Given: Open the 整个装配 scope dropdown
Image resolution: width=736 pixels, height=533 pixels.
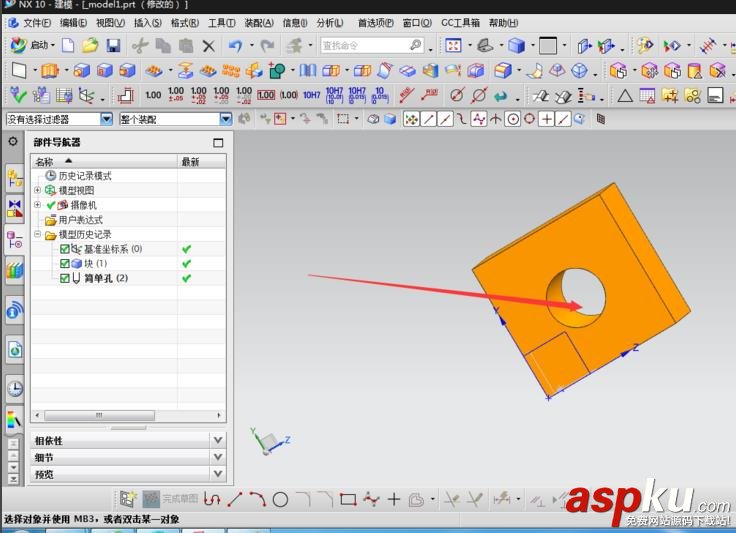Looking at the screenshot, I should click(226, 119).
